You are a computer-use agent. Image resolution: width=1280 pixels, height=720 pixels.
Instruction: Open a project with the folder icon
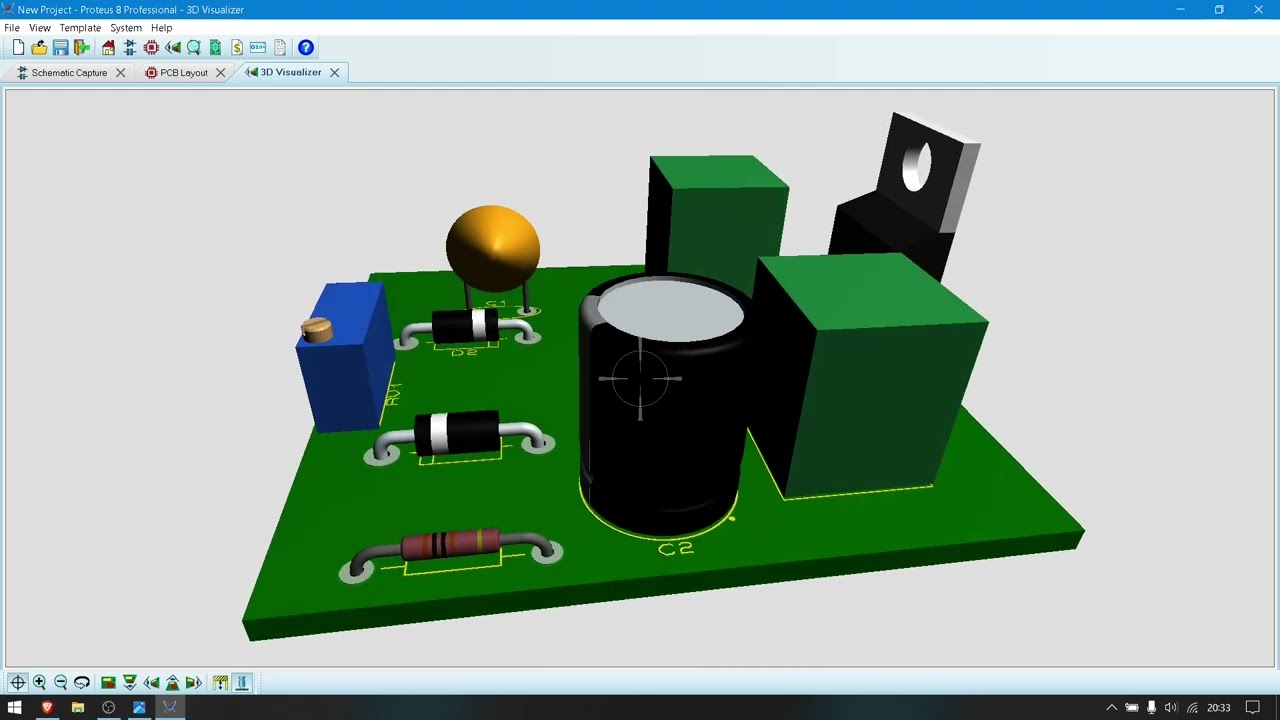tap(39, 47)
